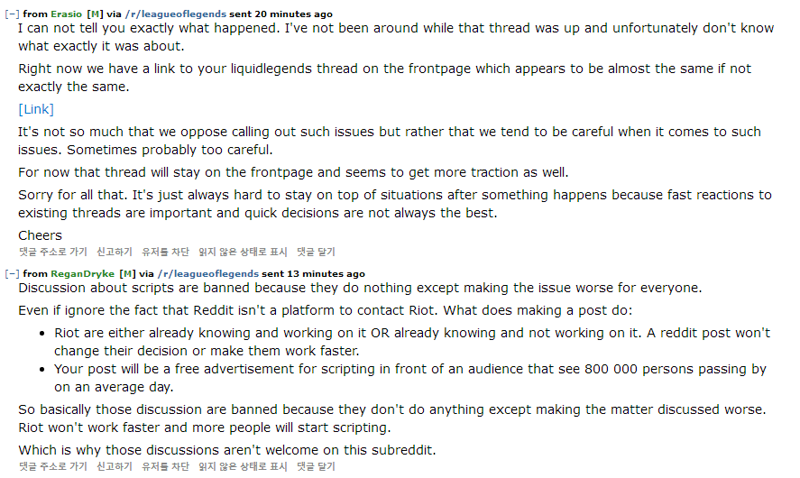Image resolution: width=800 pixels, height=478 pixels.
Task: Click 댓글 주소로 가기 under ReganDryke's message
Action: 53,467
